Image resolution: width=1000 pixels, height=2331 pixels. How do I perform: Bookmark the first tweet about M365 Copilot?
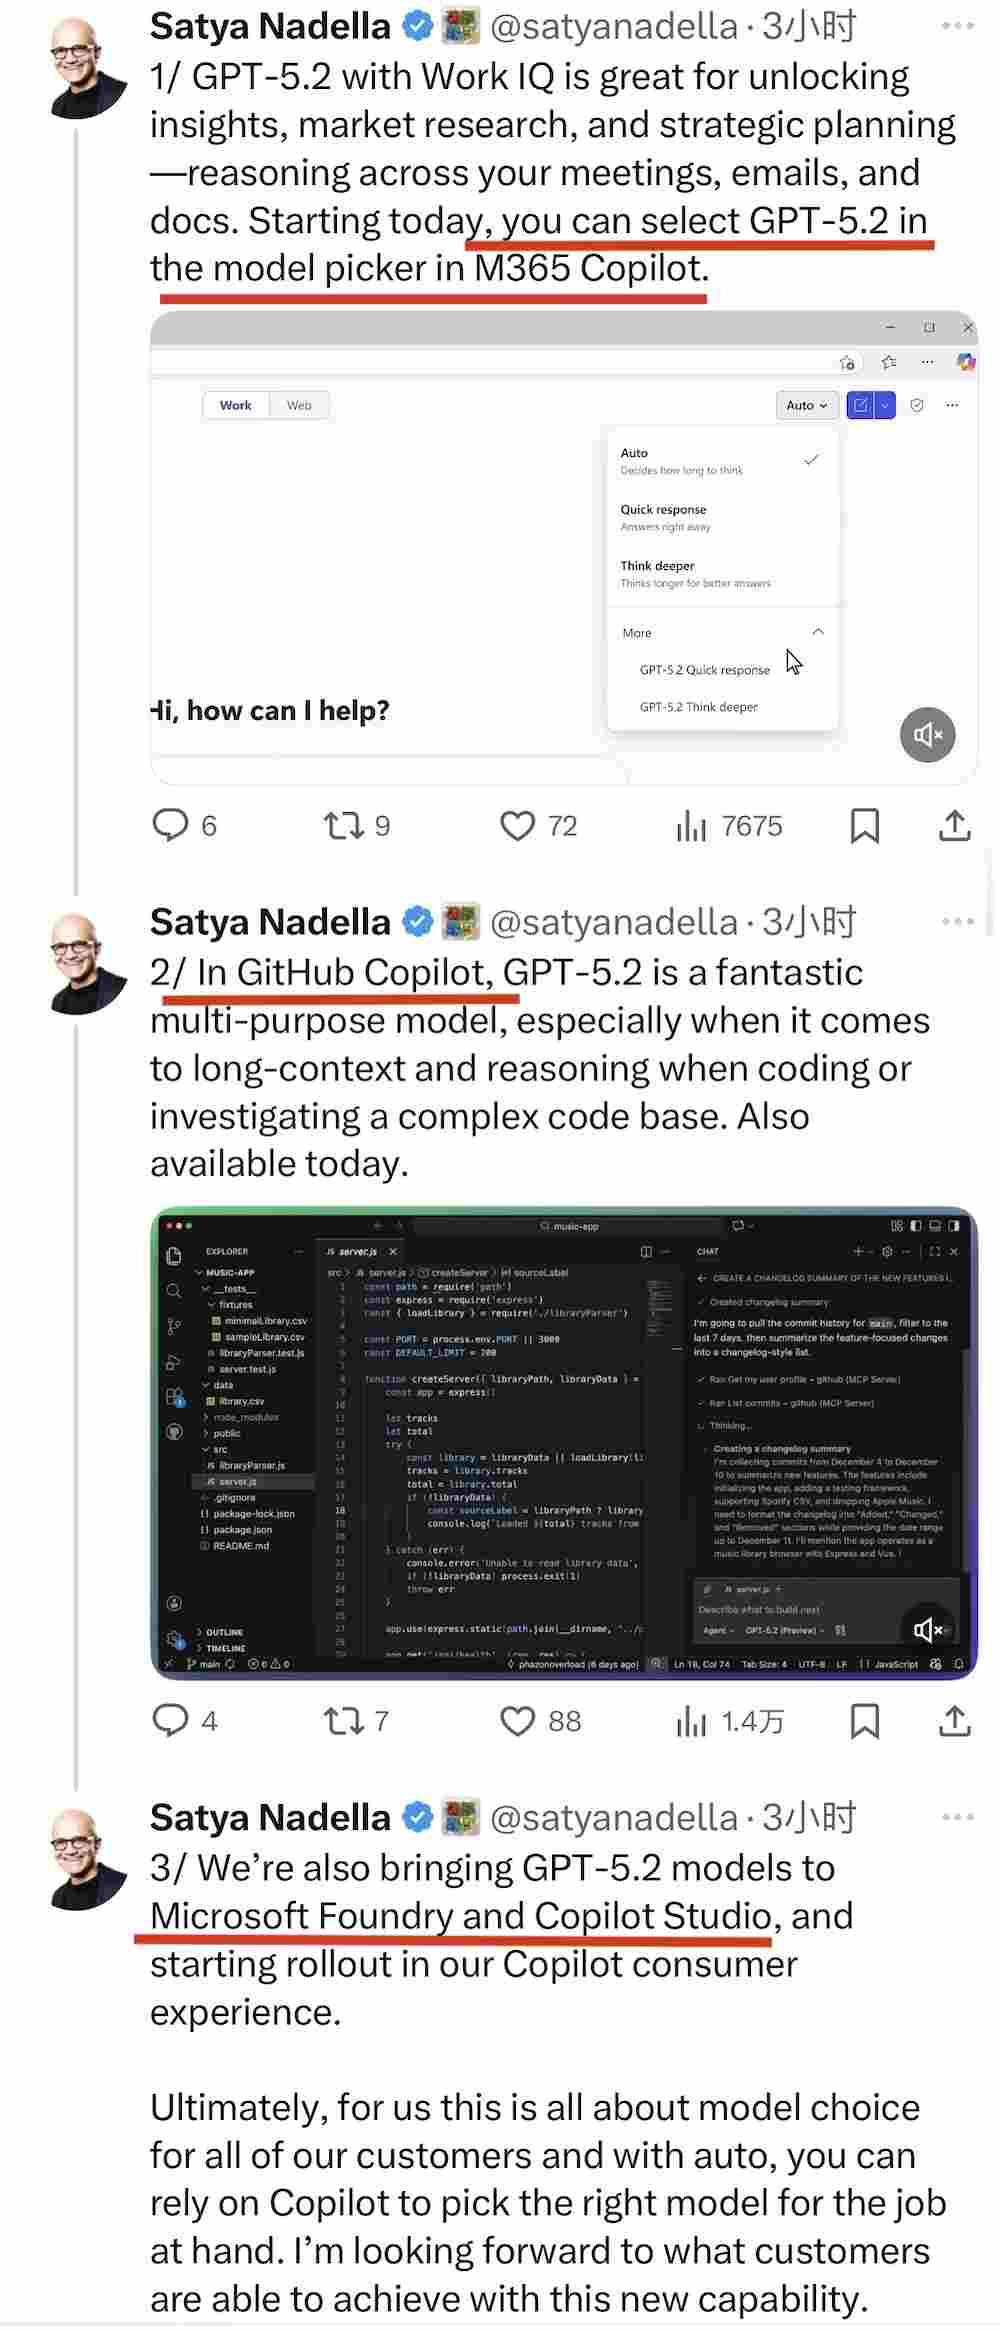[x=864, y=826]
